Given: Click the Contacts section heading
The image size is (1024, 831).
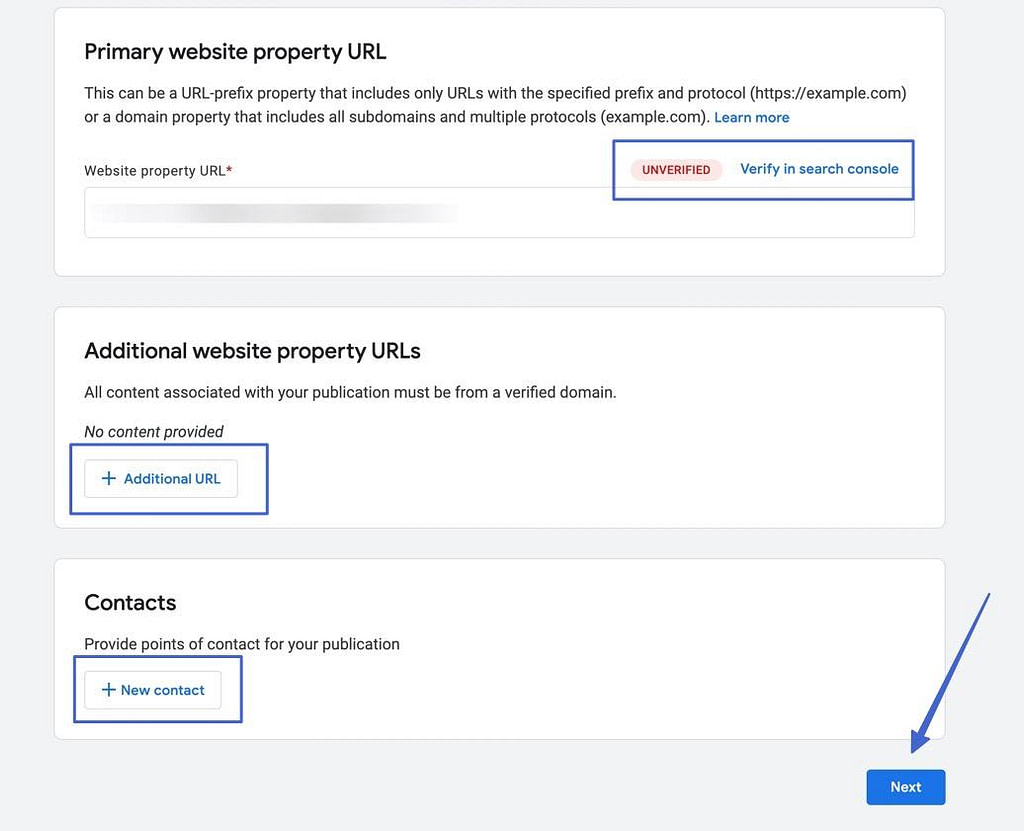Looking at the screenshot, I should click(130, 602).
